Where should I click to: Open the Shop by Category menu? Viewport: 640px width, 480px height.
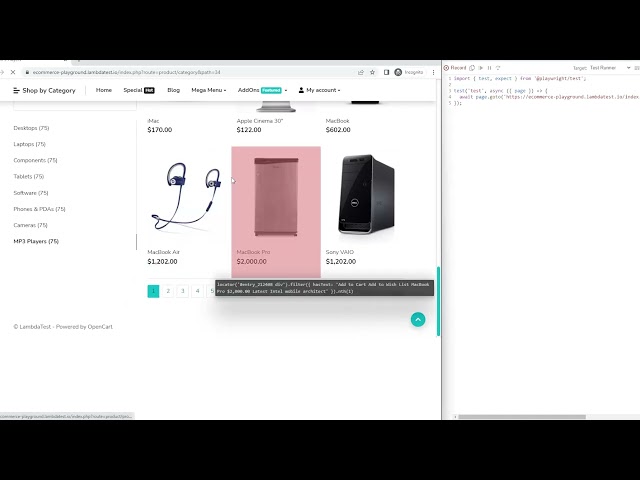44,91
